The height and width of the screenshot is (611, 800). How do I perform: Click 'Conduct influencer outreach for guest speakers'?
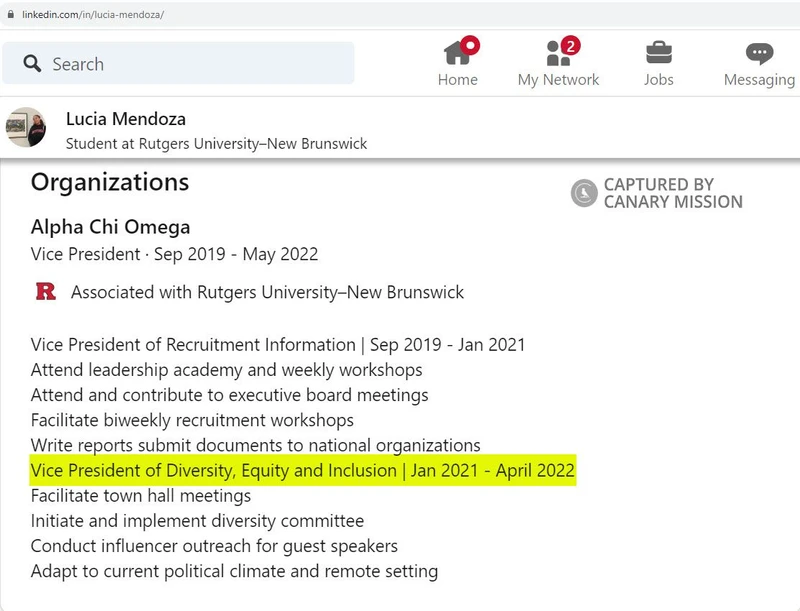pos(214,546)
